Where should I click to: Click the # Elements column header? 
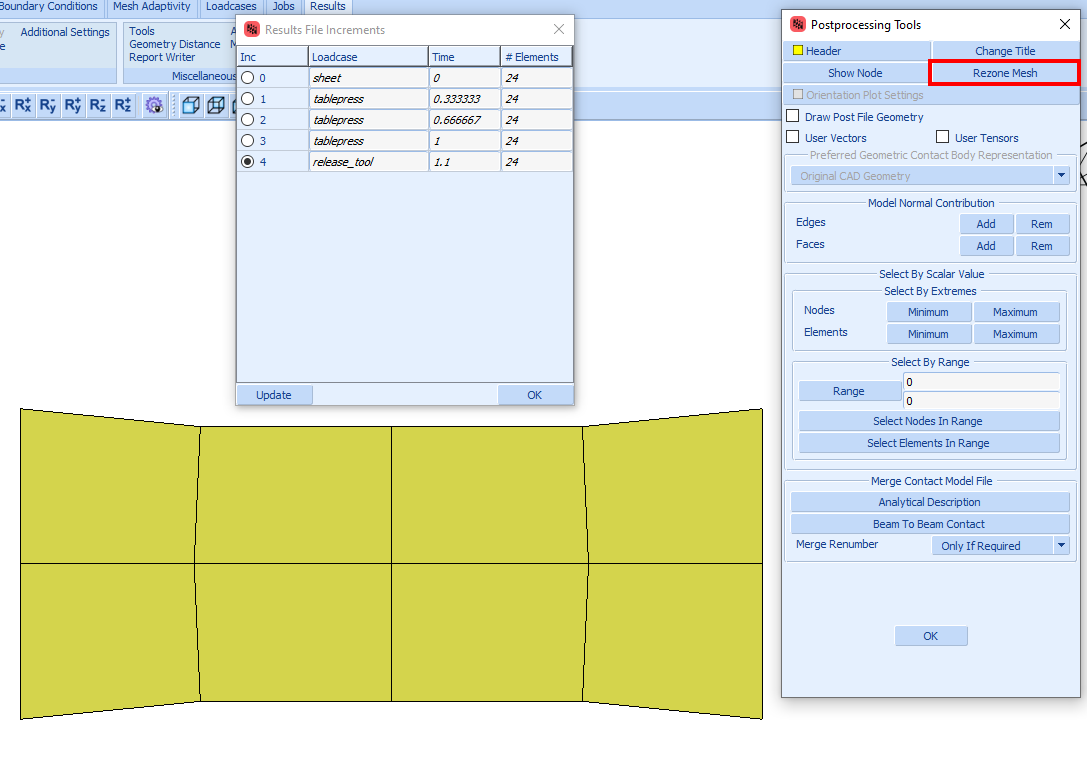537,57
